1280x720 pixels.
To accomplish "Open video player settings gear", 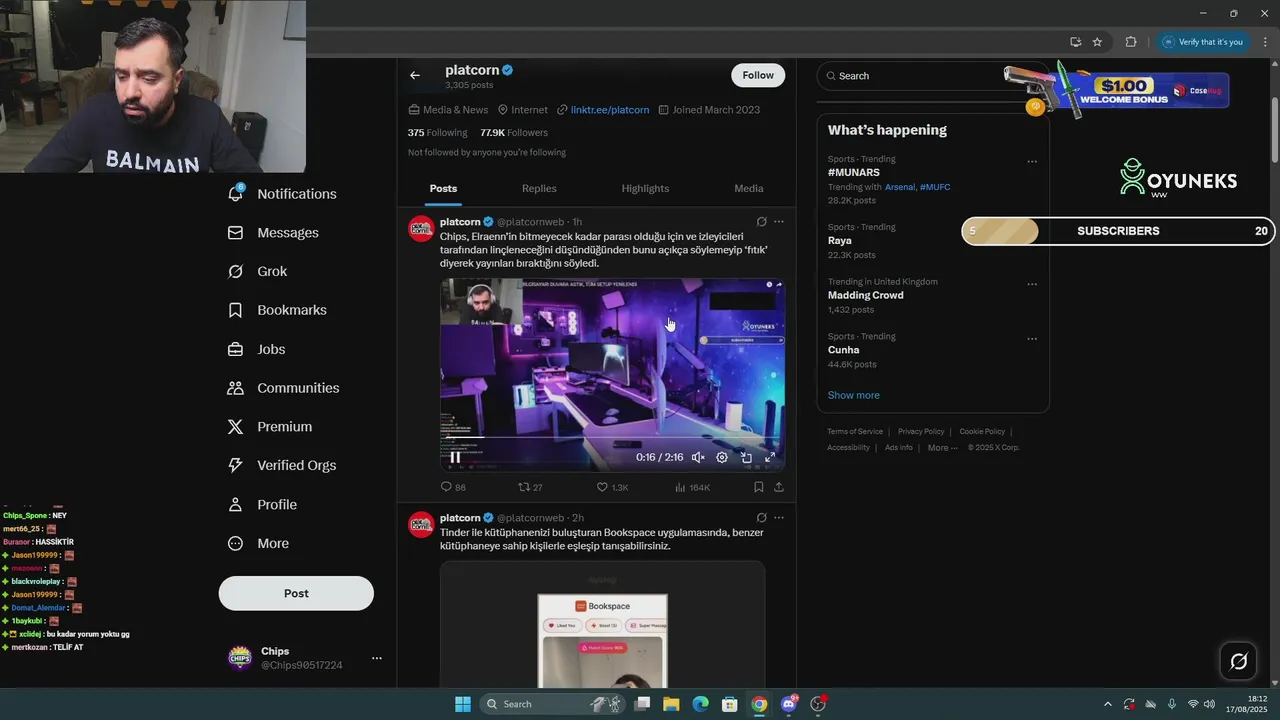I will (x=722, y=457).
